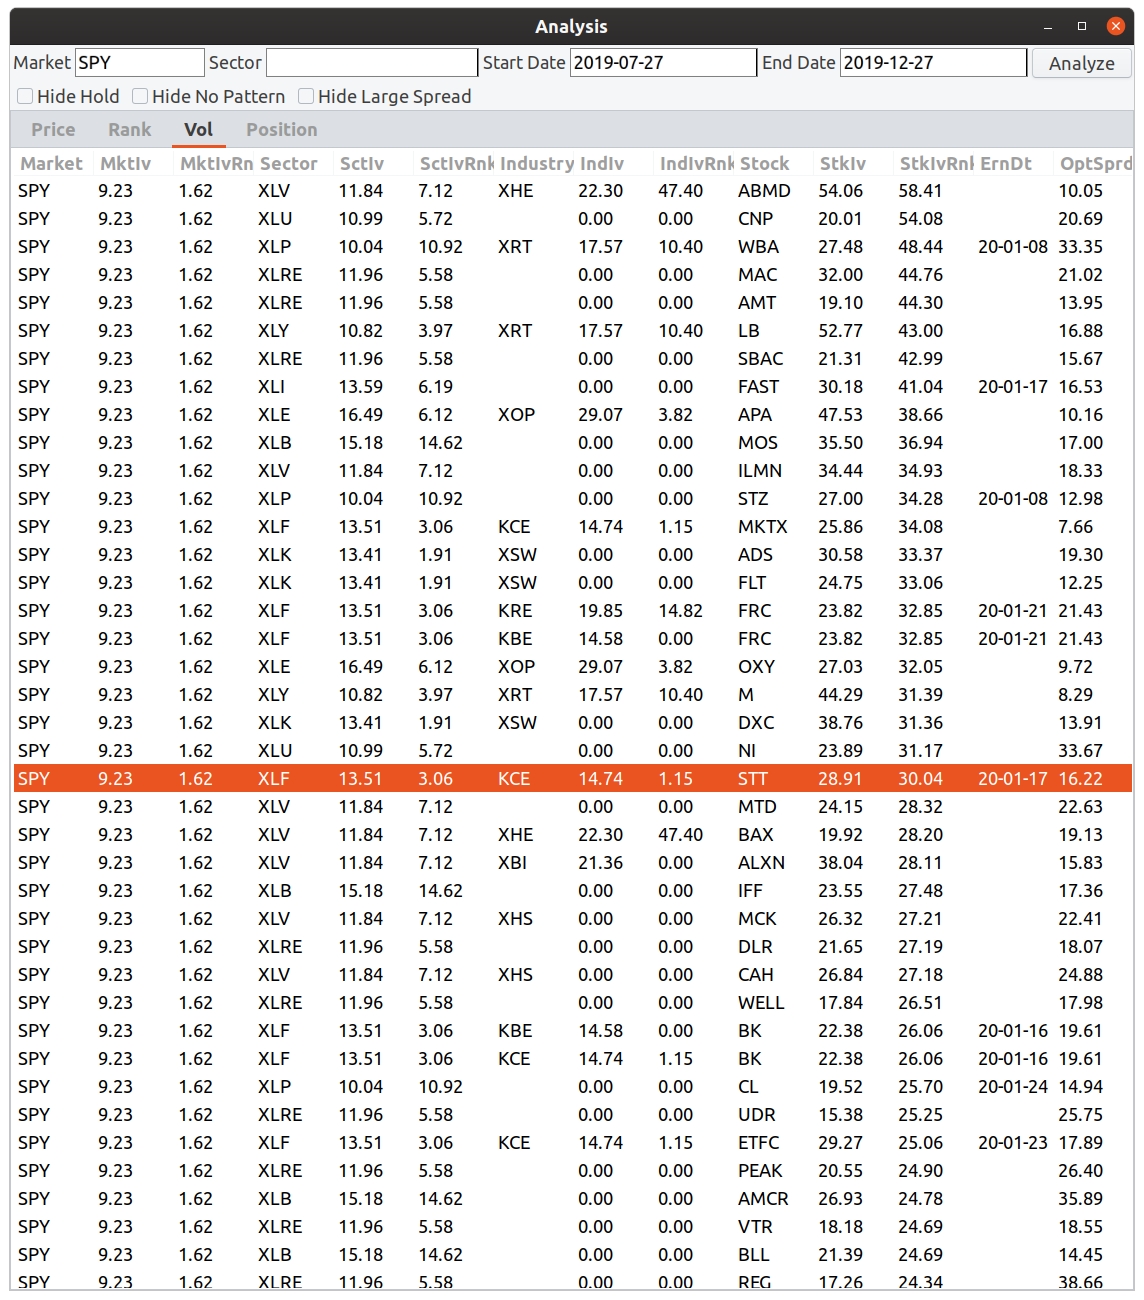Click the UDR stock cell
Viewport: 1144px width, 1300px height.
pos(757,1115)
